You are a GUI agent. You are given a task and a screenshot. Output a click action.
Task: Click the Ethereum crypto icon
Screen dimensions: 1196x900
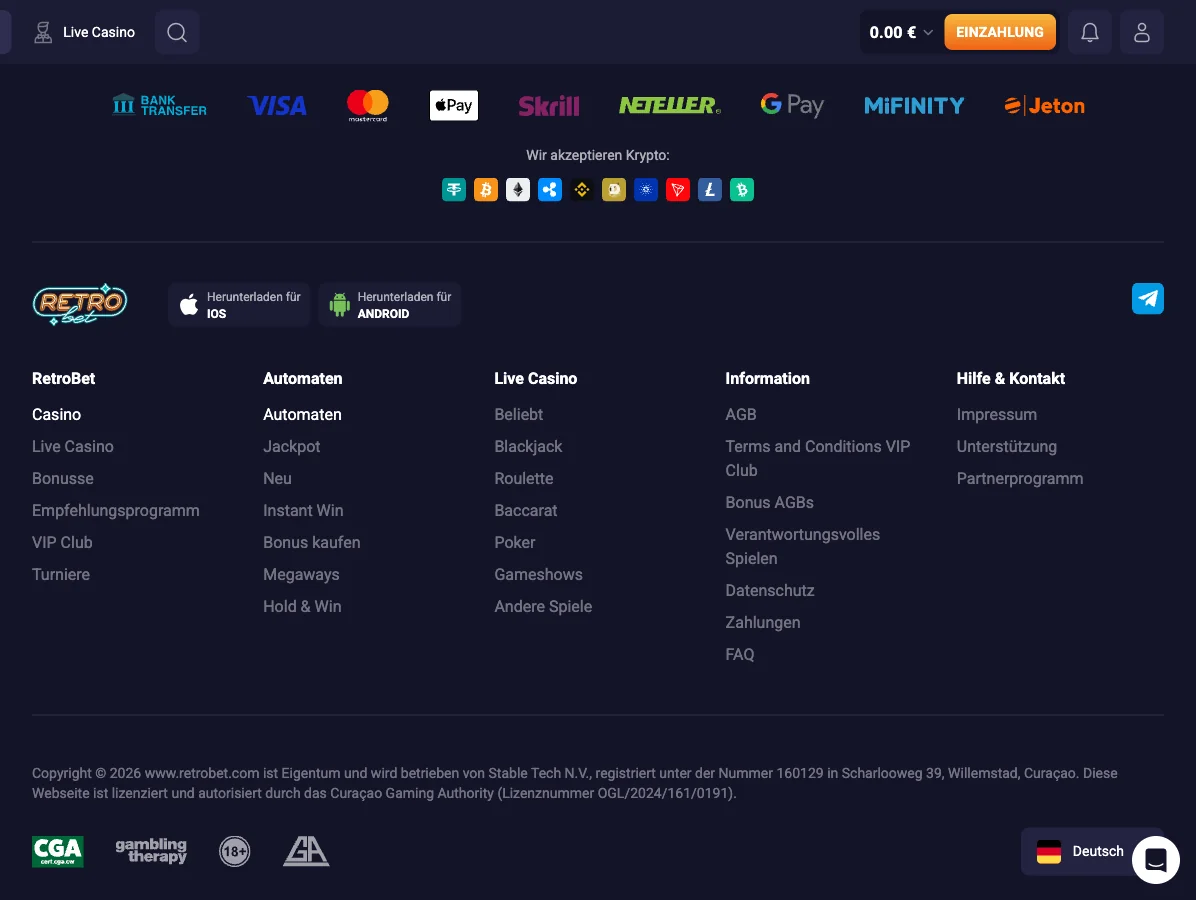point(518,189)
